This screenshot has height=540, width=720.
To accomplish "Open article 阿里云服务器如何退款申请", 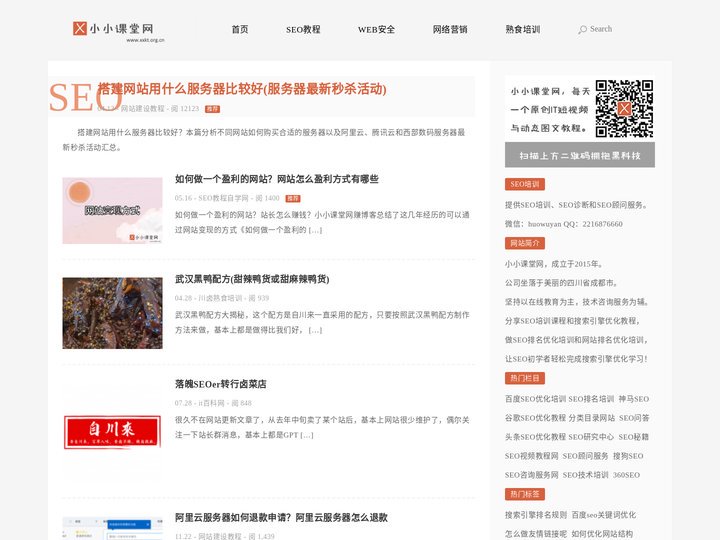I will [x=281, y=518].
